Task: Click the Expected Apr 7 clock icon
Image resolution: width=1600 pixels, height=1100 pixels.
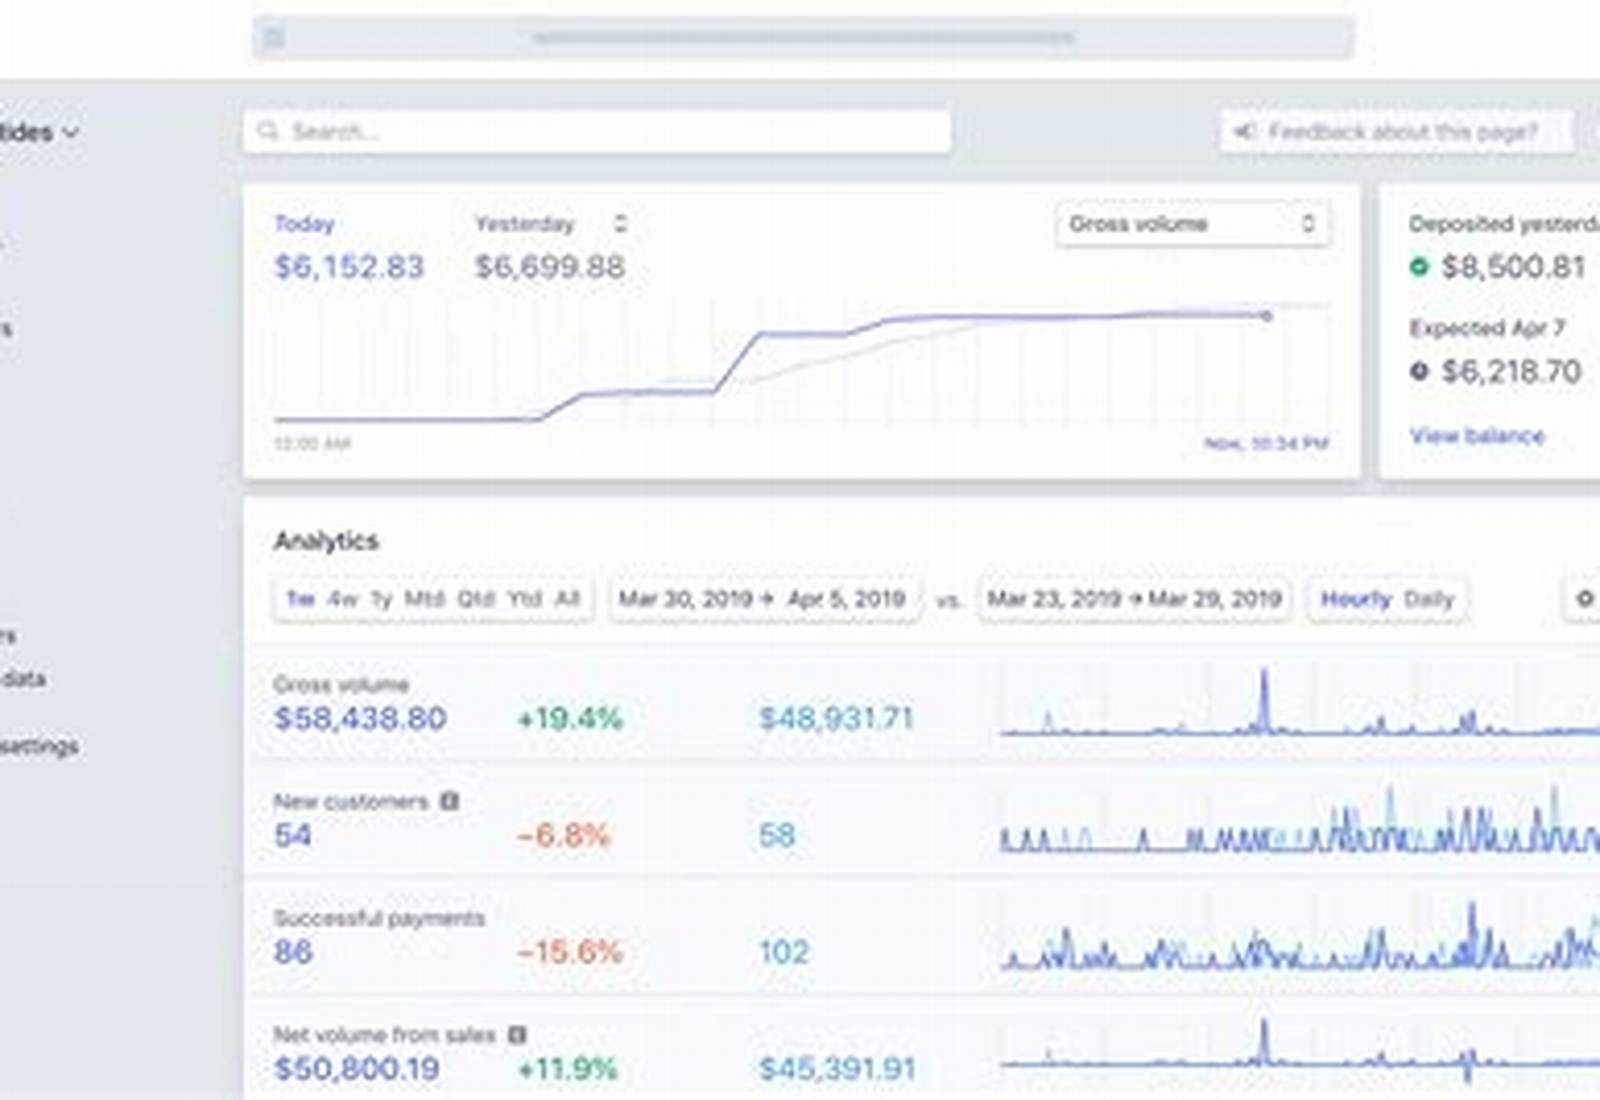Action: coord(1418,371)
